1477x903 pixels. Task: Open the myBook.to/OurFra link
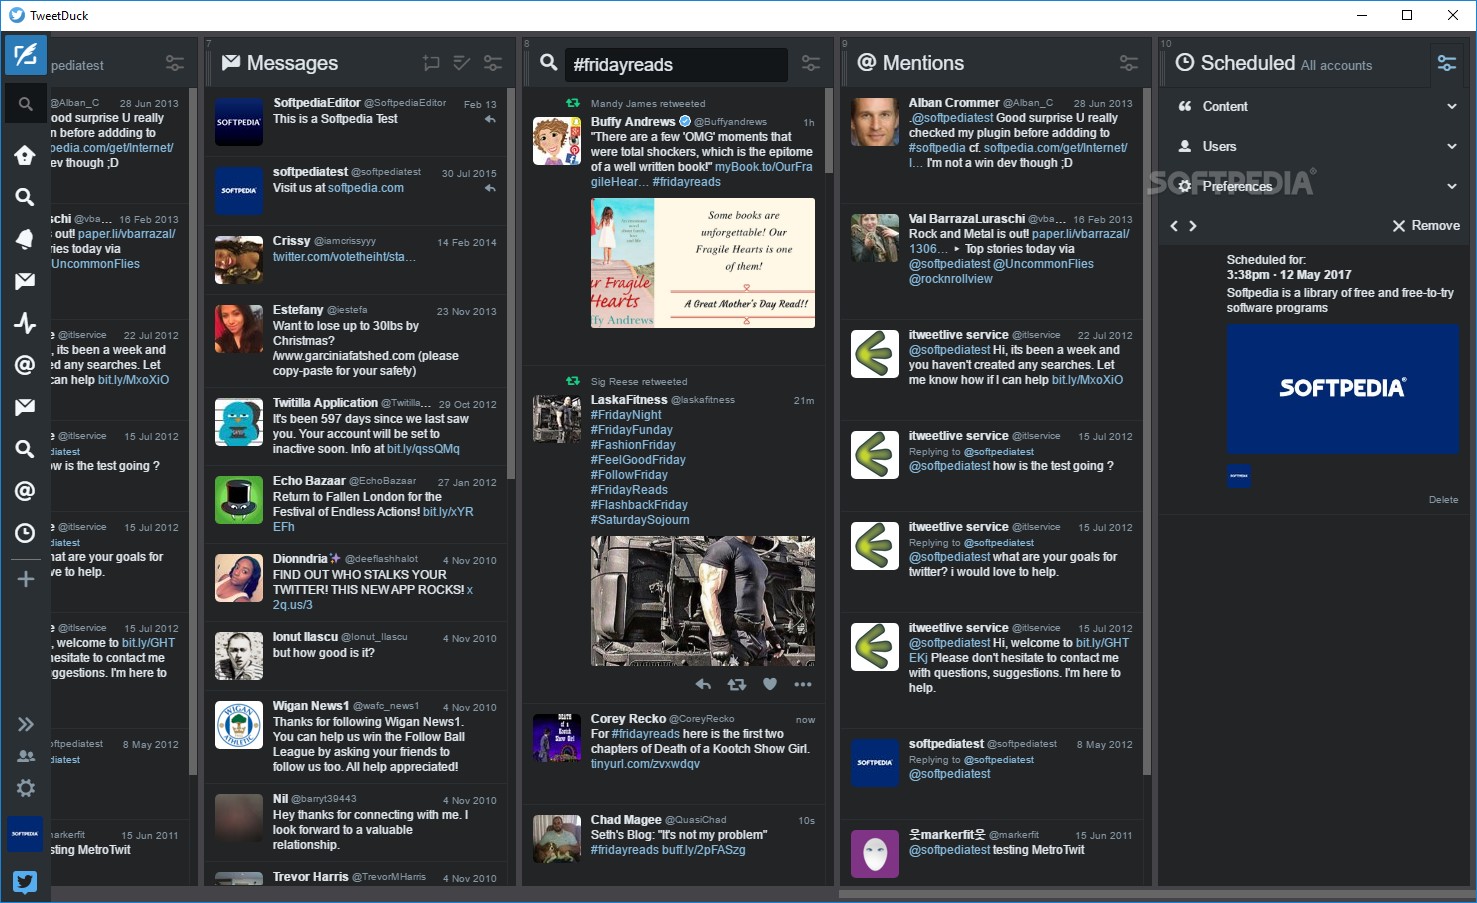[763, 167]
